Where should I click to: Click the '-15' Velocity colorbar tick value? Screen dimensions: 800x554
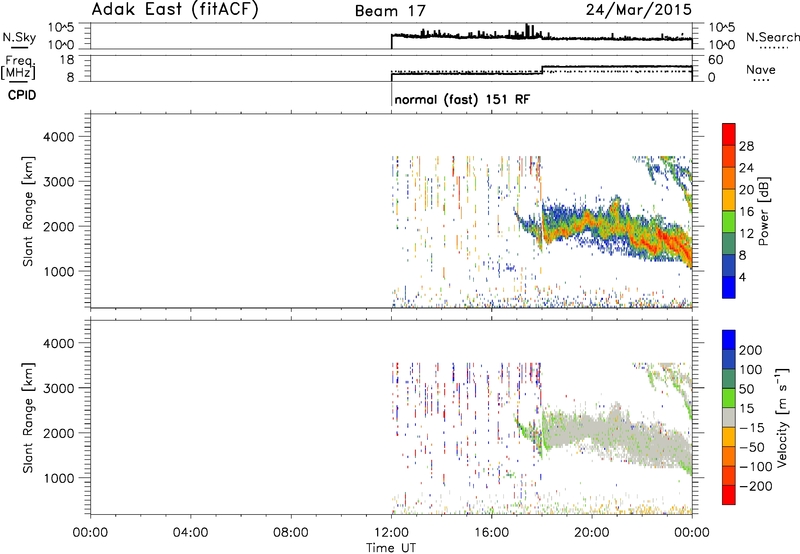(751, 427)
